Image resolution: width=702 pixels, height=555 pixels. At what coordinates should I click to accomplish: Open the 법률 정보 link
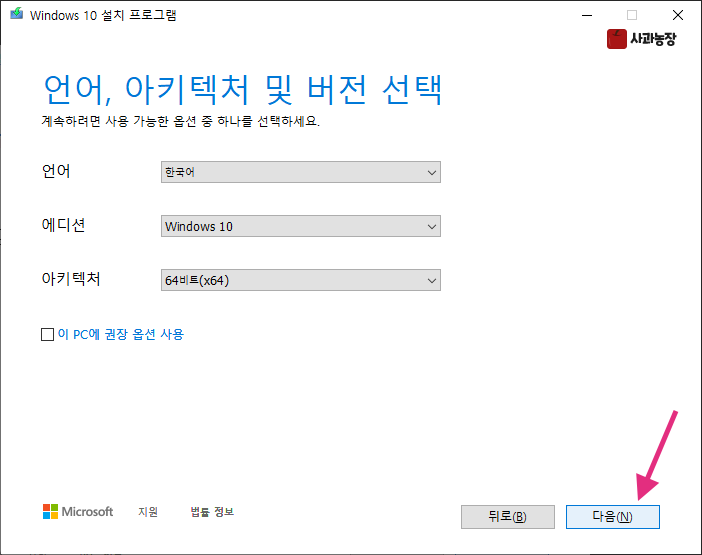(x=212, y=512)
